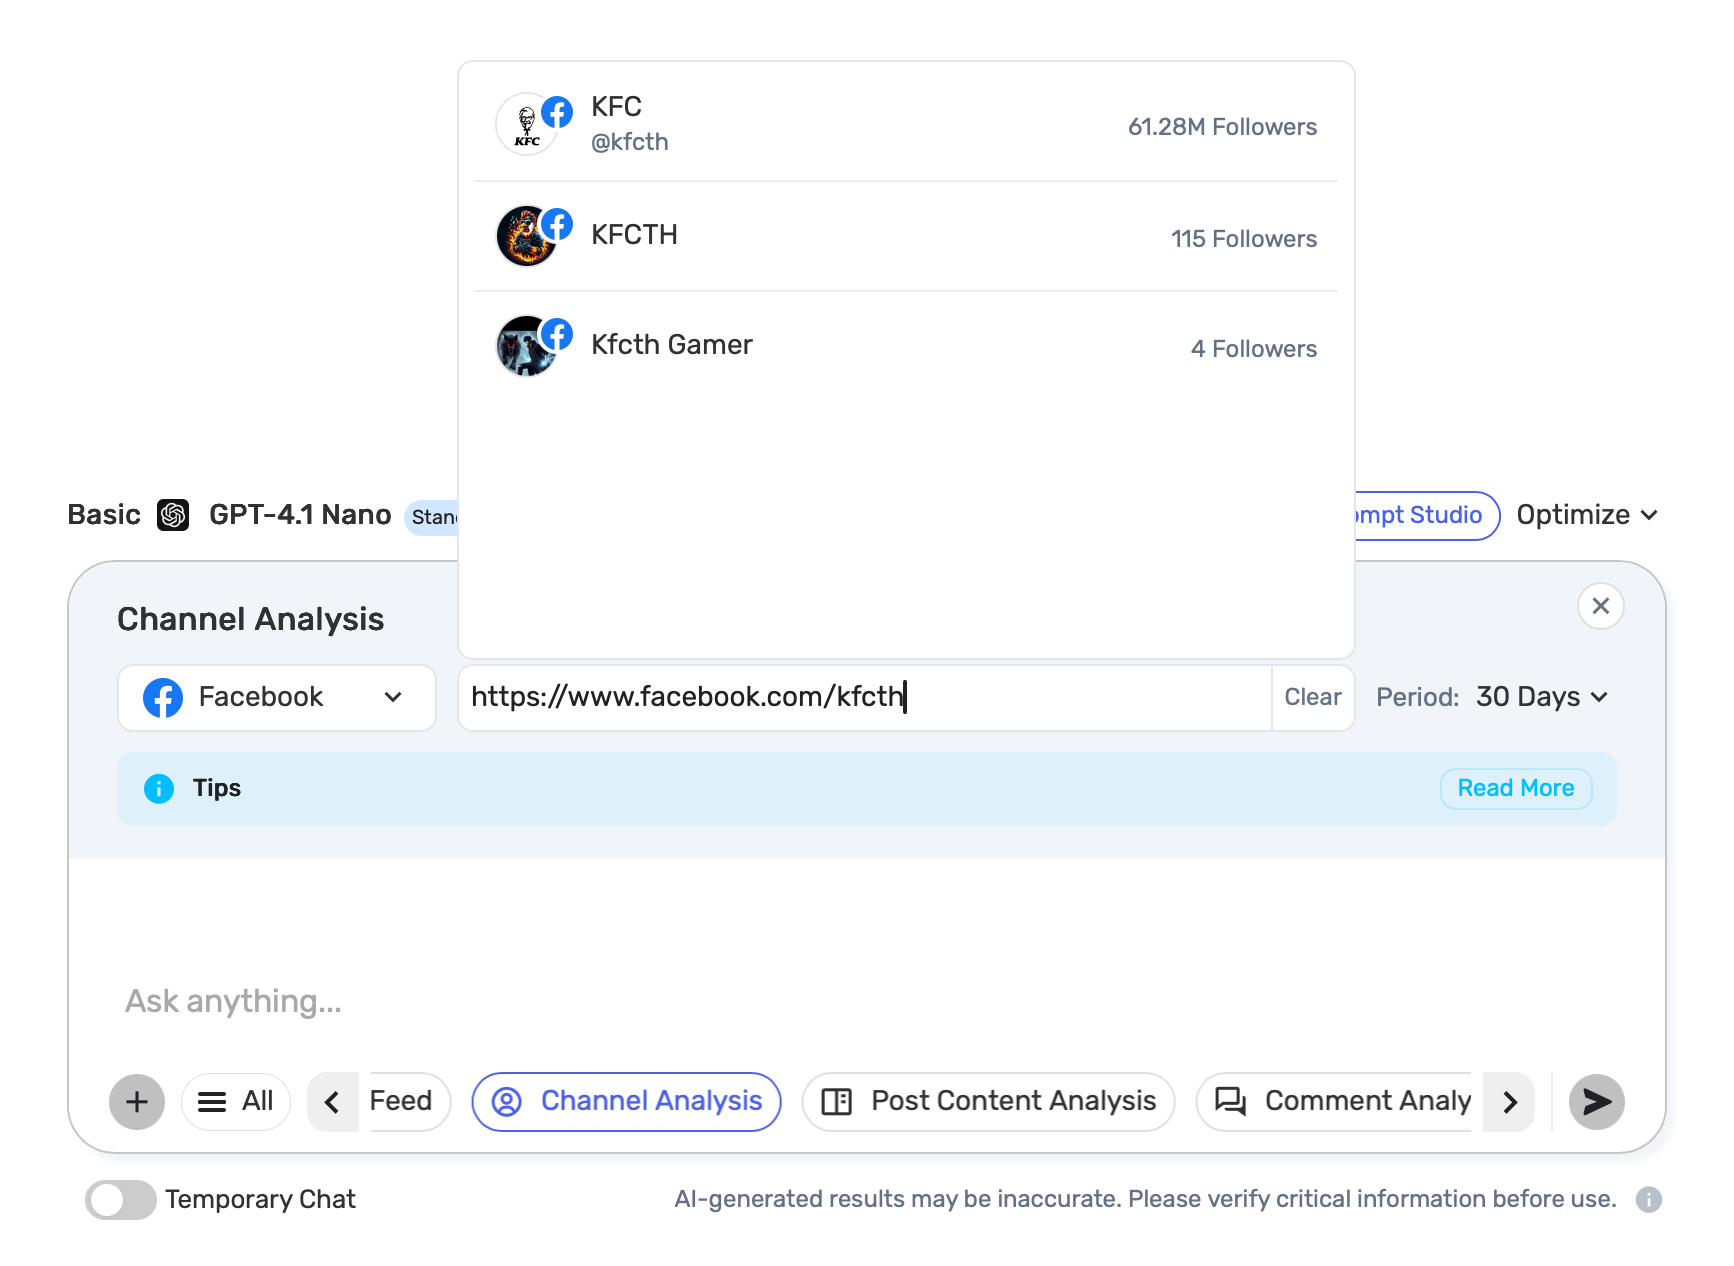Expand the 30 Days period dropdown

pyautogui.click(x=1541, y=697)
